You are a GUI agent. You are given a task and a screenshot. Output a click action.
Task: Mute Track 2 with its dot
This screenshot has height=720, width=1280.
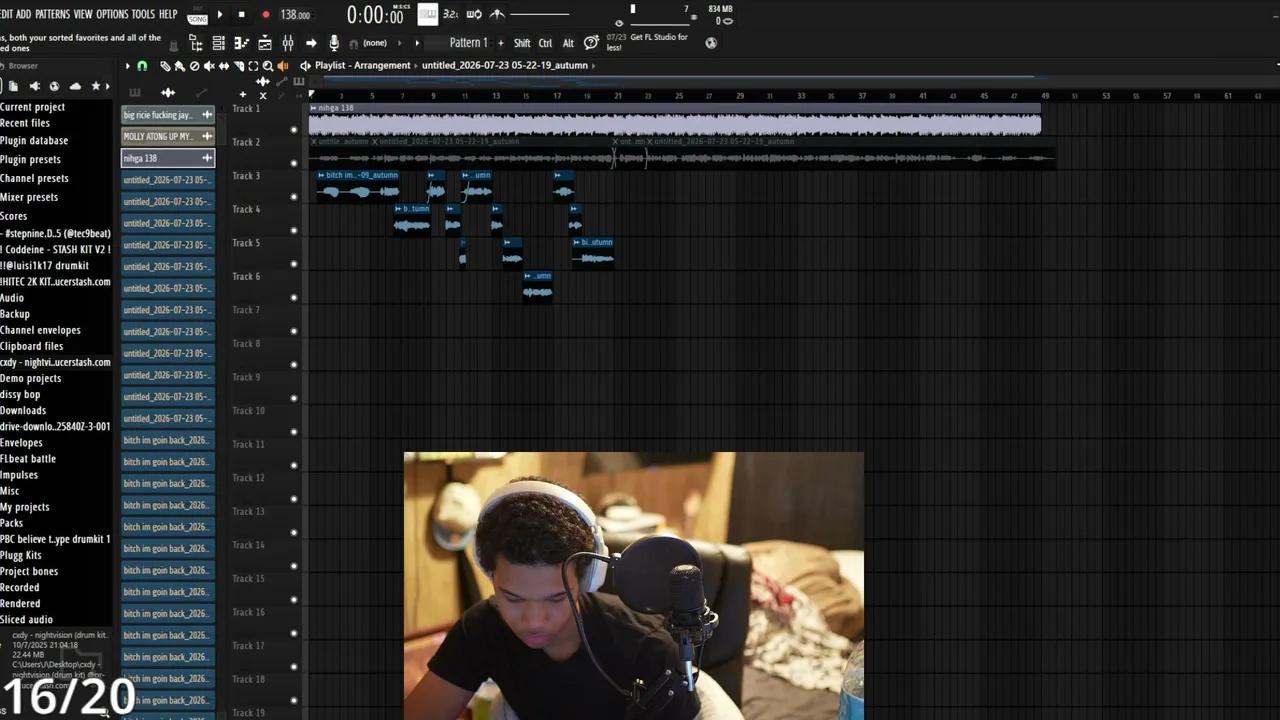pos(294,163)
